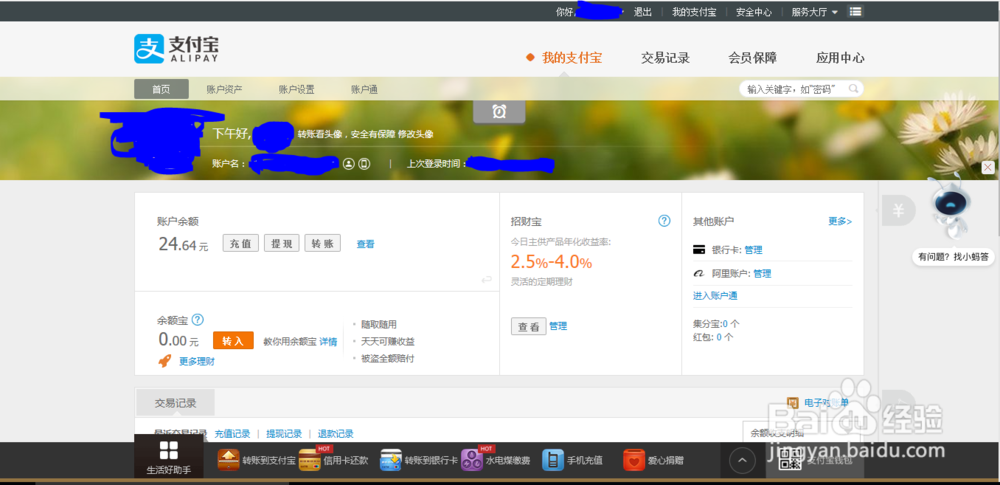Open the 提现记录 link
Screen dimensions: 1000x485
(x=284, y=433)
